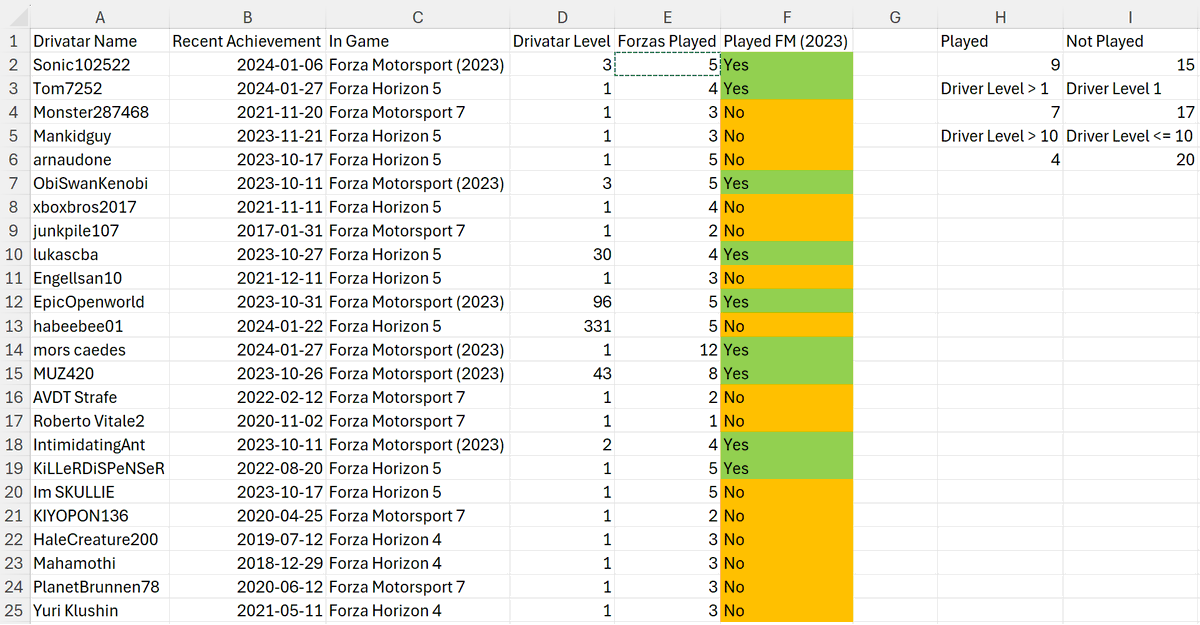The width and height of the screenshot is (1200, 625).
Task: Select column A header
Action: 100,16
